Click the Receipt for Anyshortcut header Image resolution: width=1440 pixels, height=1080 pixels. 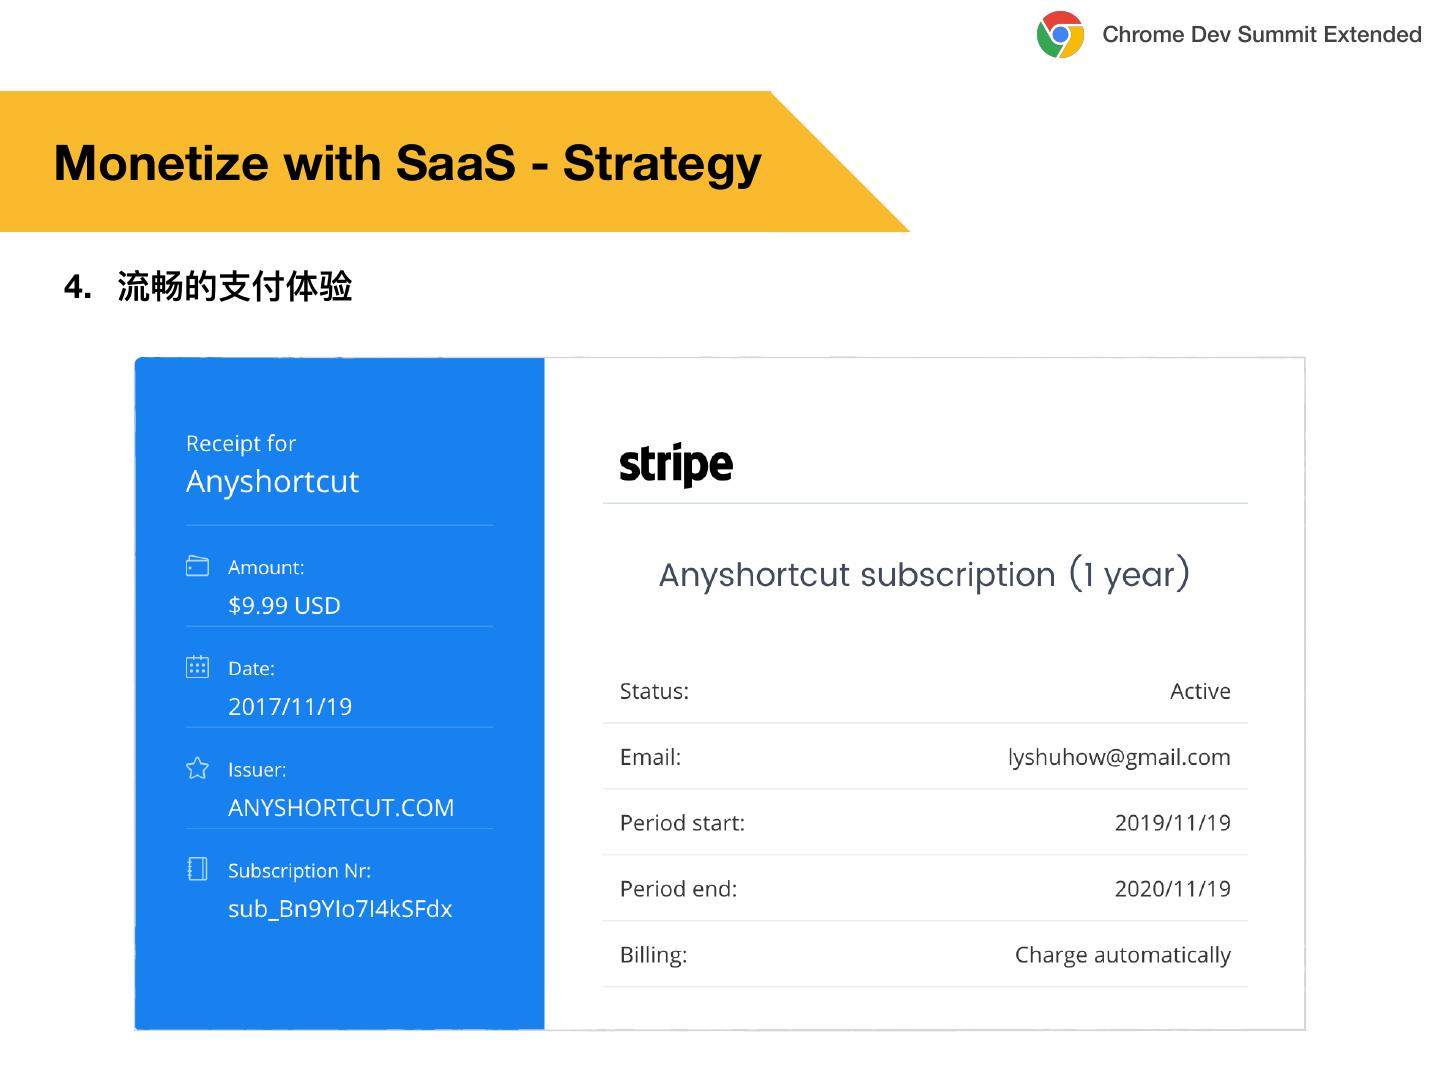tap(272, 465)
